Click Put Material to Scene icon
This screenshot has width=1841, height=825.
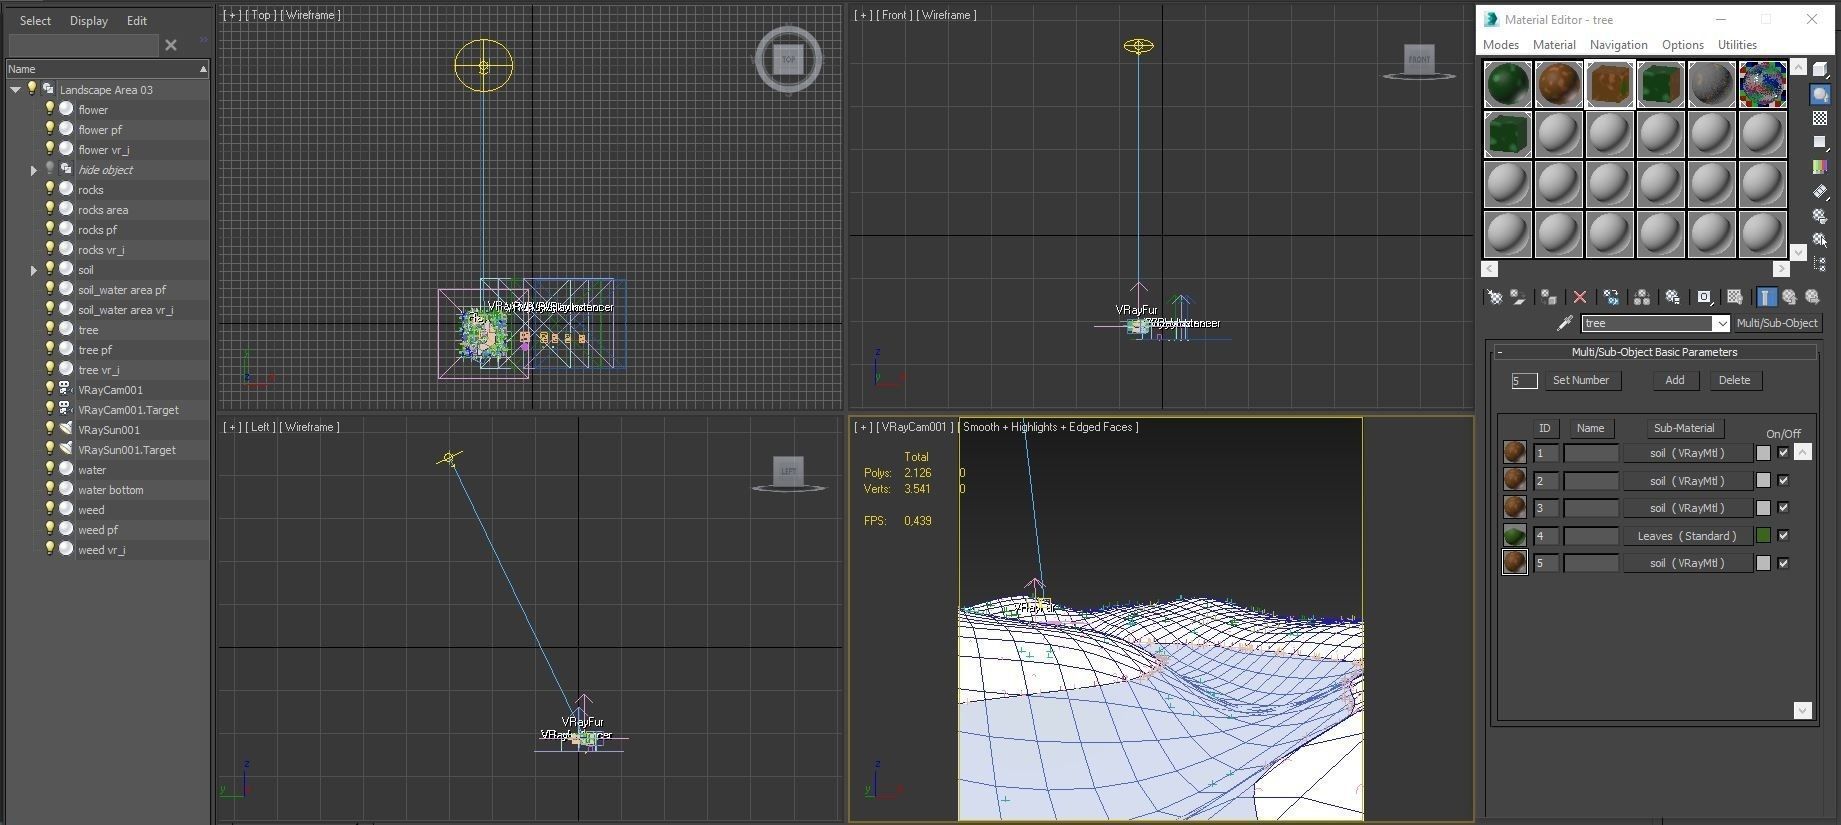pyautogui.click(x=1518, y=297)
